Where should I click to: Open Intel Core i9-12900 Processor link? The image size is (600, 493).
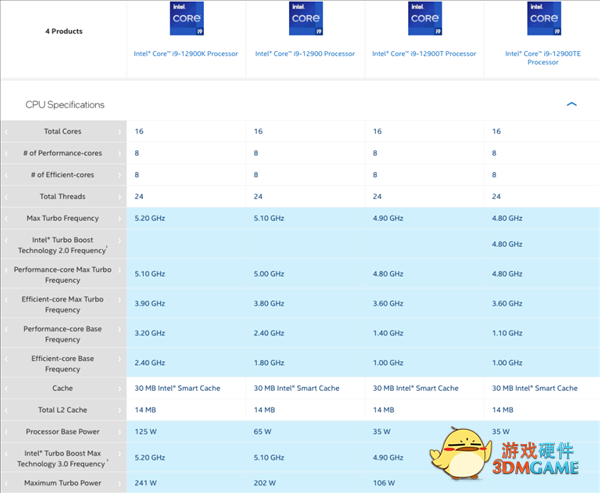point(305,54)
